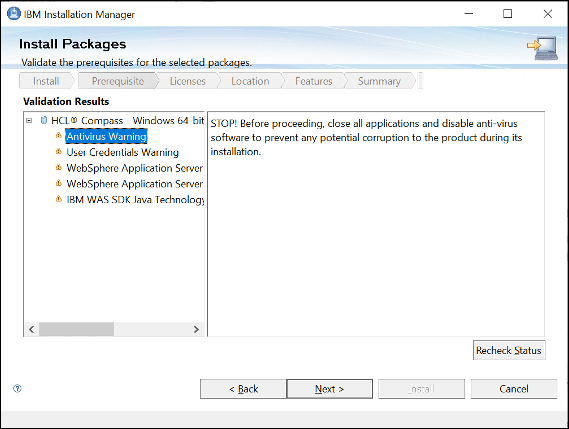
Task: Click warning icon beside IBM WAS SDK Java
Action: tap(58, 199)
